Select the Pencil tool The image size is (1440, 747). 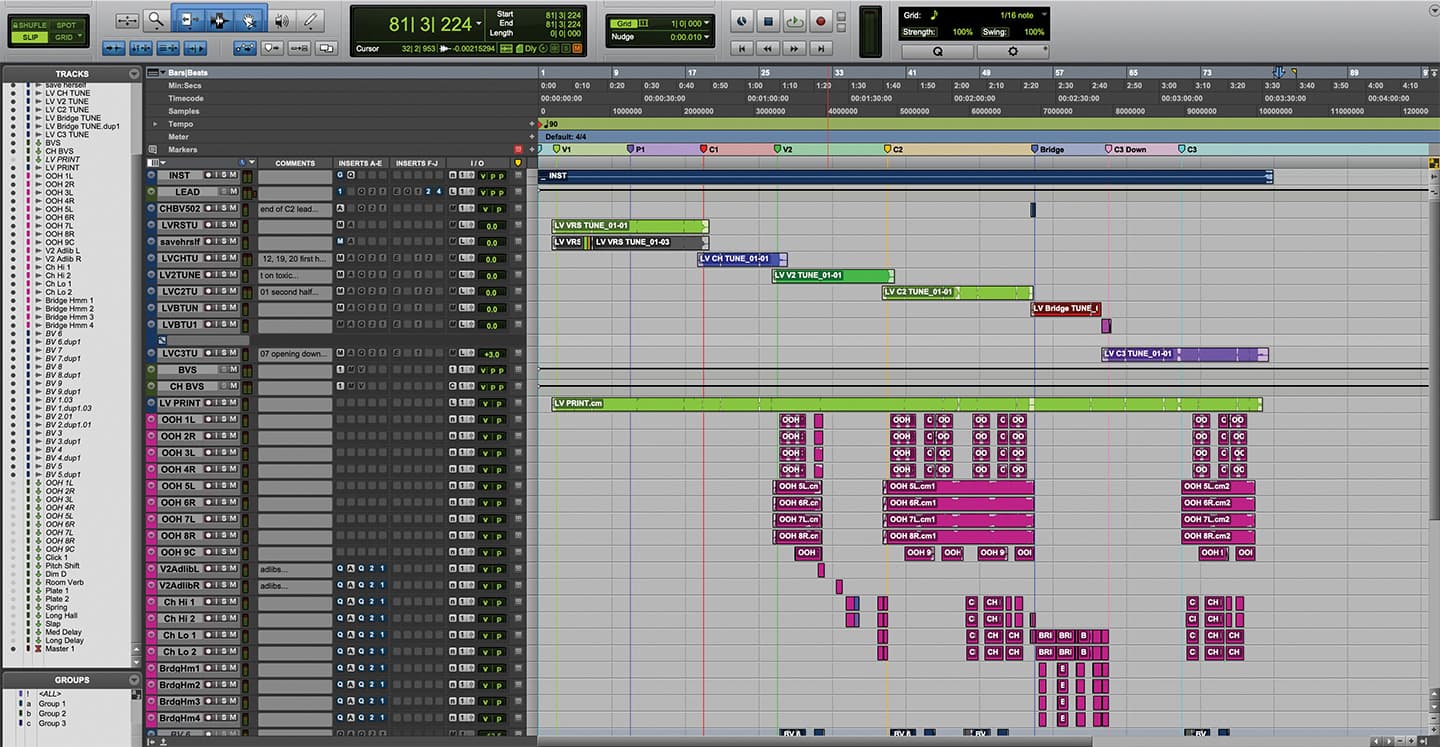coord(311,20)
